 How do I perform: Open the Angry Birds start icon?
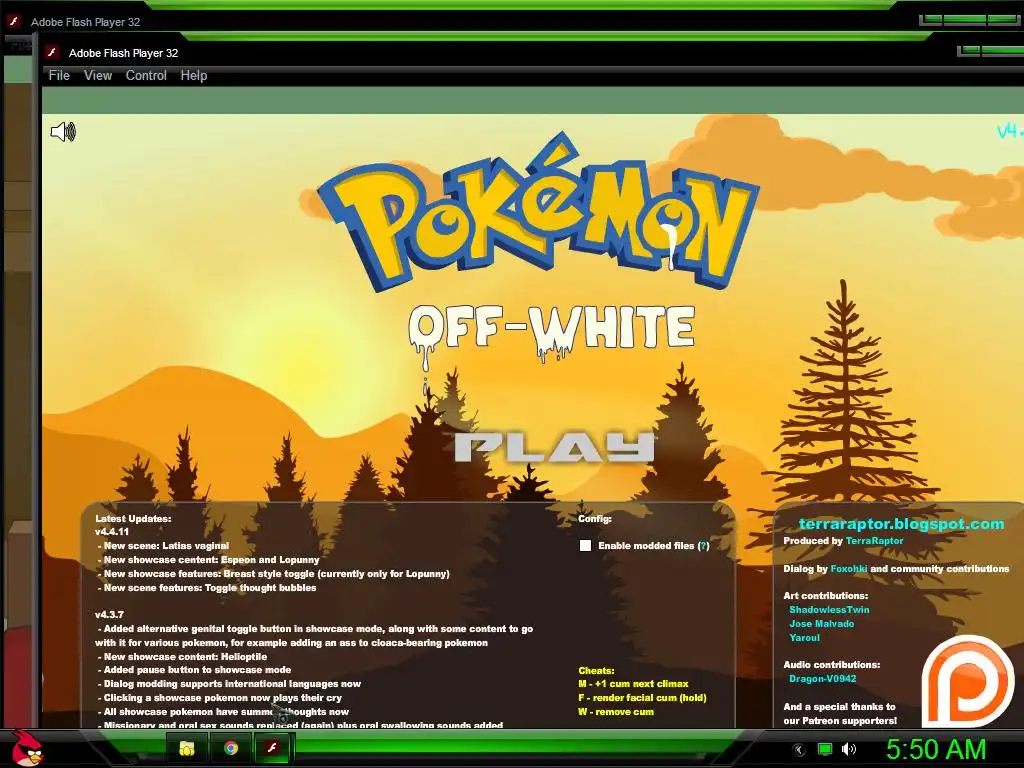pos(27,748)
